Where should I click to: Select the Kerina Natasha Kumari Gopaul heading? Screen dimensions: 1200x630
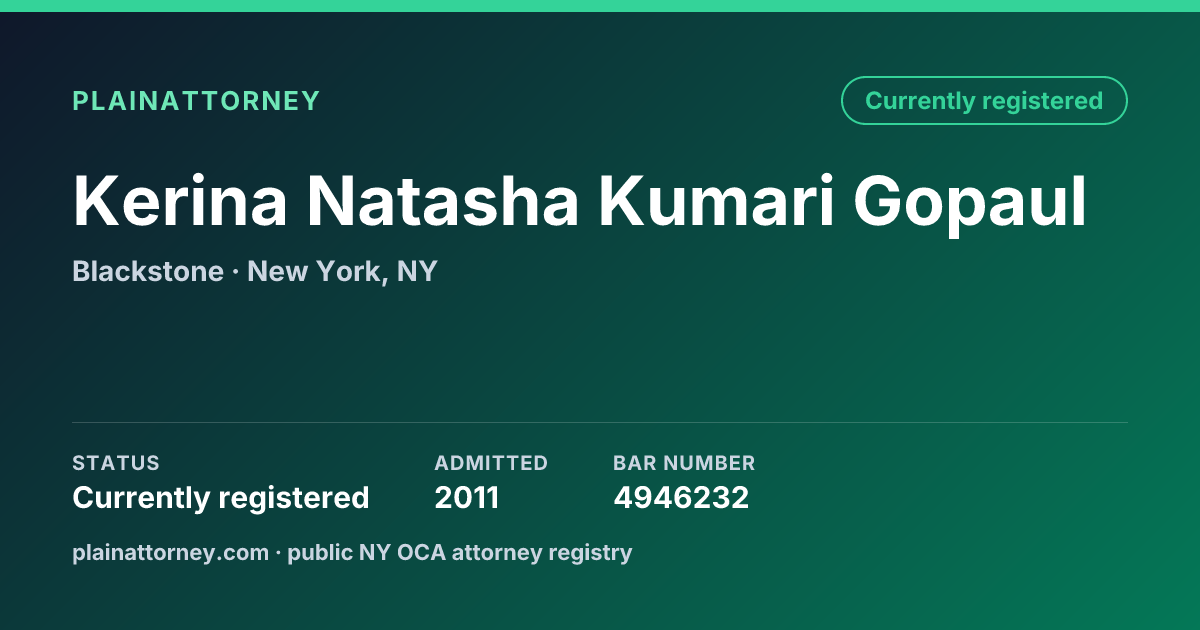click(x=580, y=202)
